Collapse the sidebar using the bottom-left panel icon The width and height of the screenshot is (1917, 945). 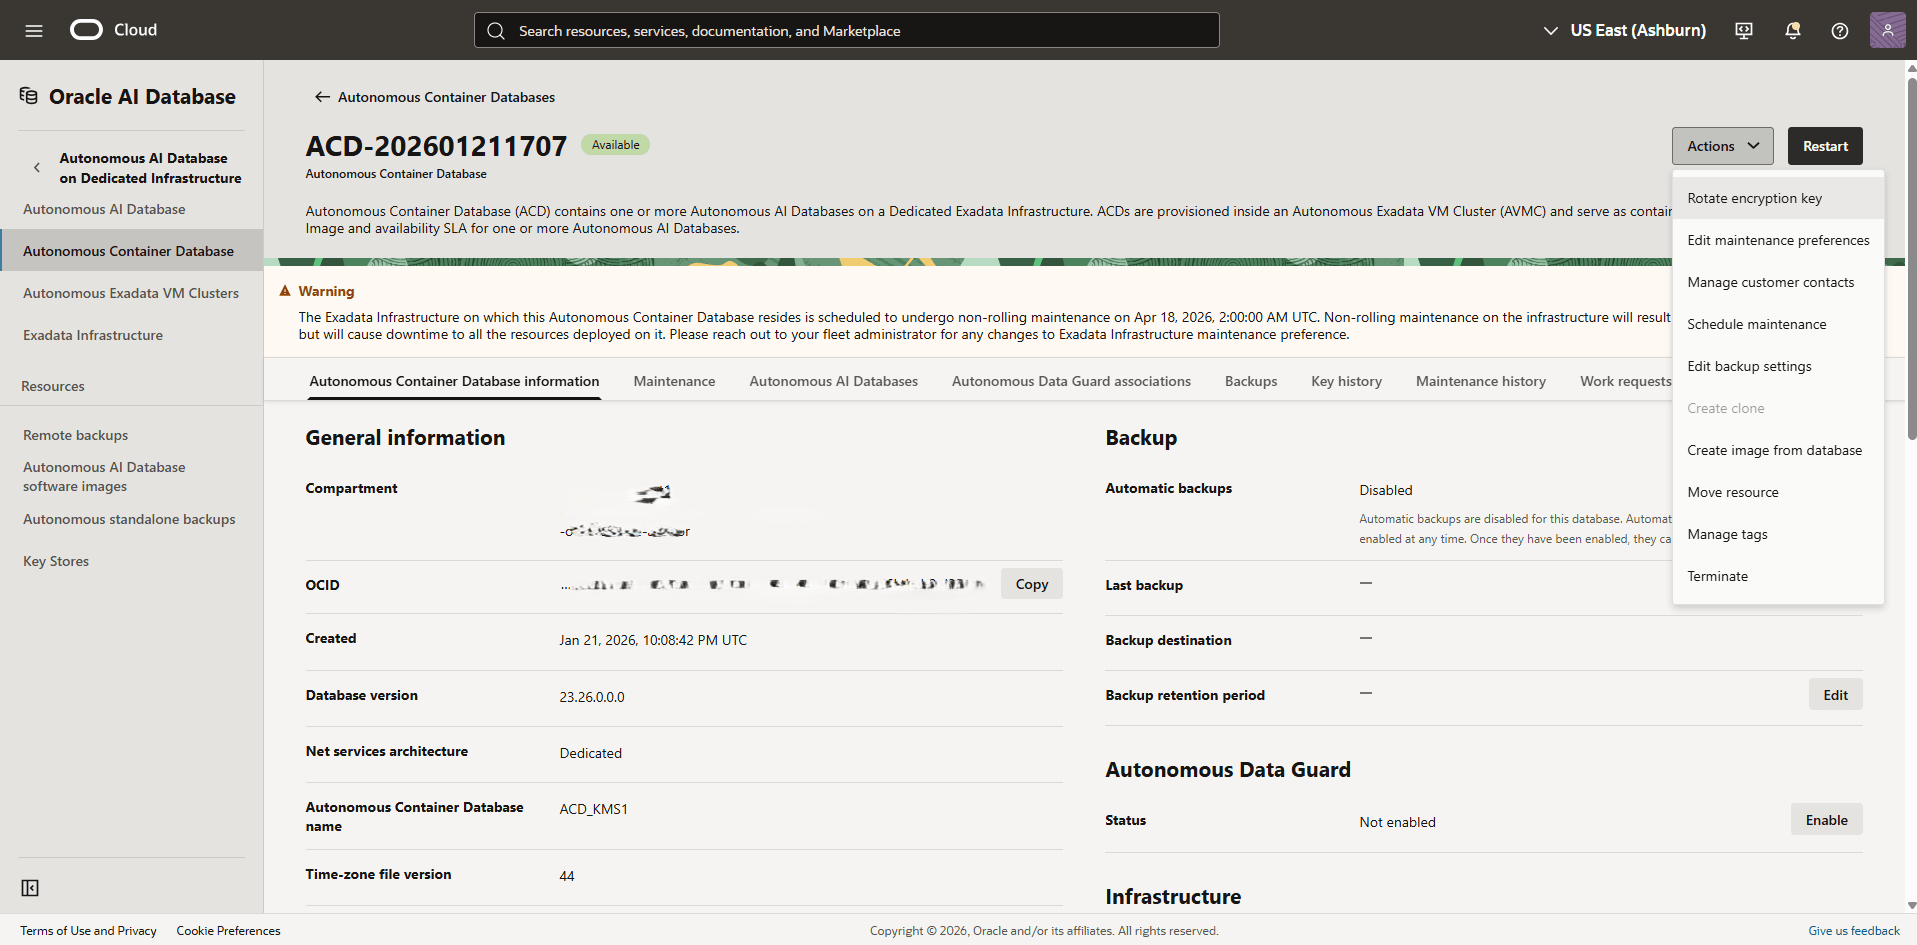tap(30, 888)
